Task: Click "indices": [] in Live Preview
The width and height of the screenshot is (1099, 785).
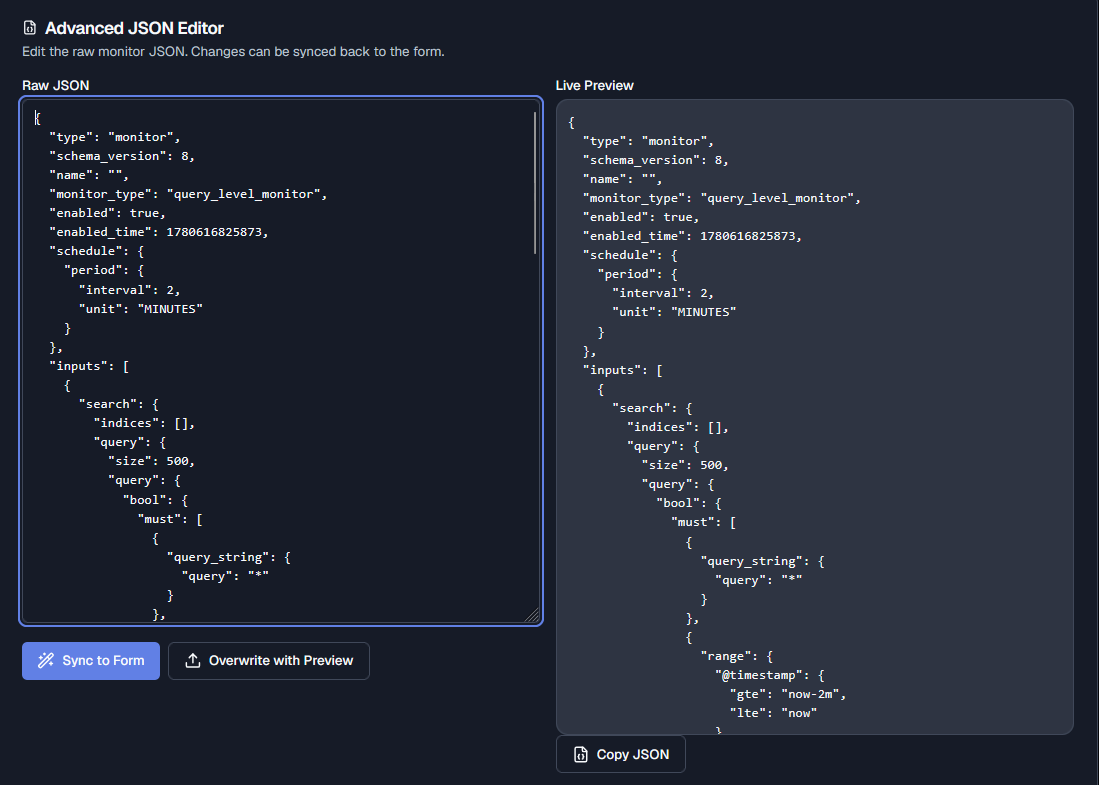Action: [678, 427]
